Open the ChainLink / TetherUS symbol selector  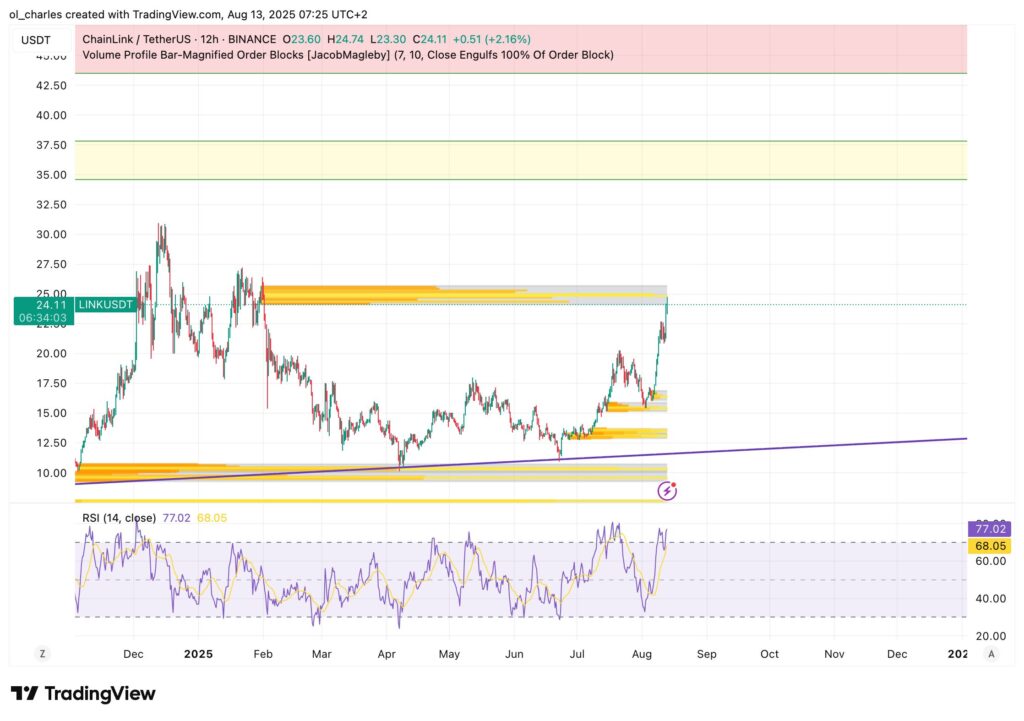pos(137,39)
